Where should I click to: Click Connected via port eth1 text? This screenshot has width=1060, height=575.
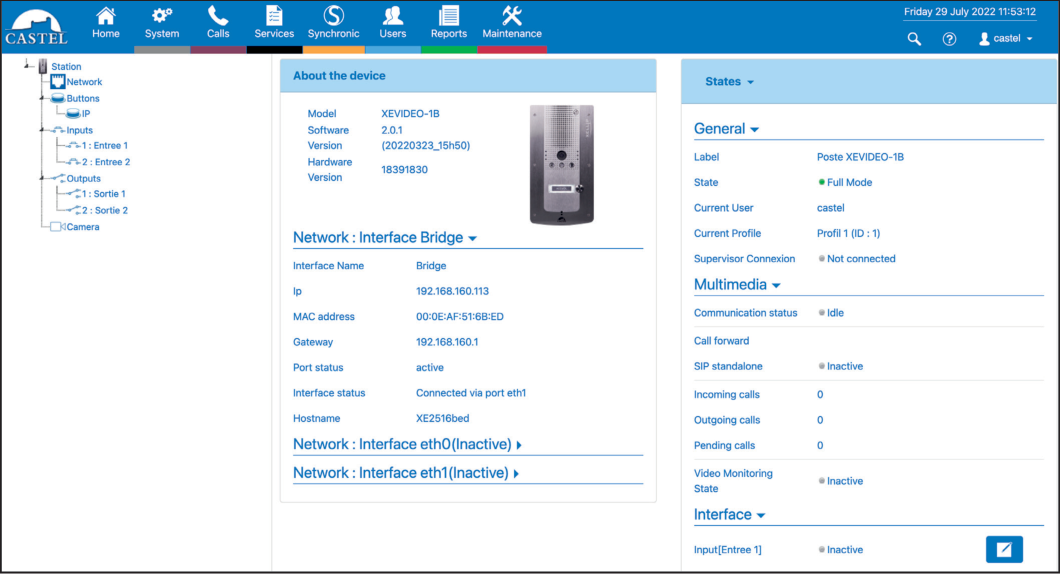471,393
